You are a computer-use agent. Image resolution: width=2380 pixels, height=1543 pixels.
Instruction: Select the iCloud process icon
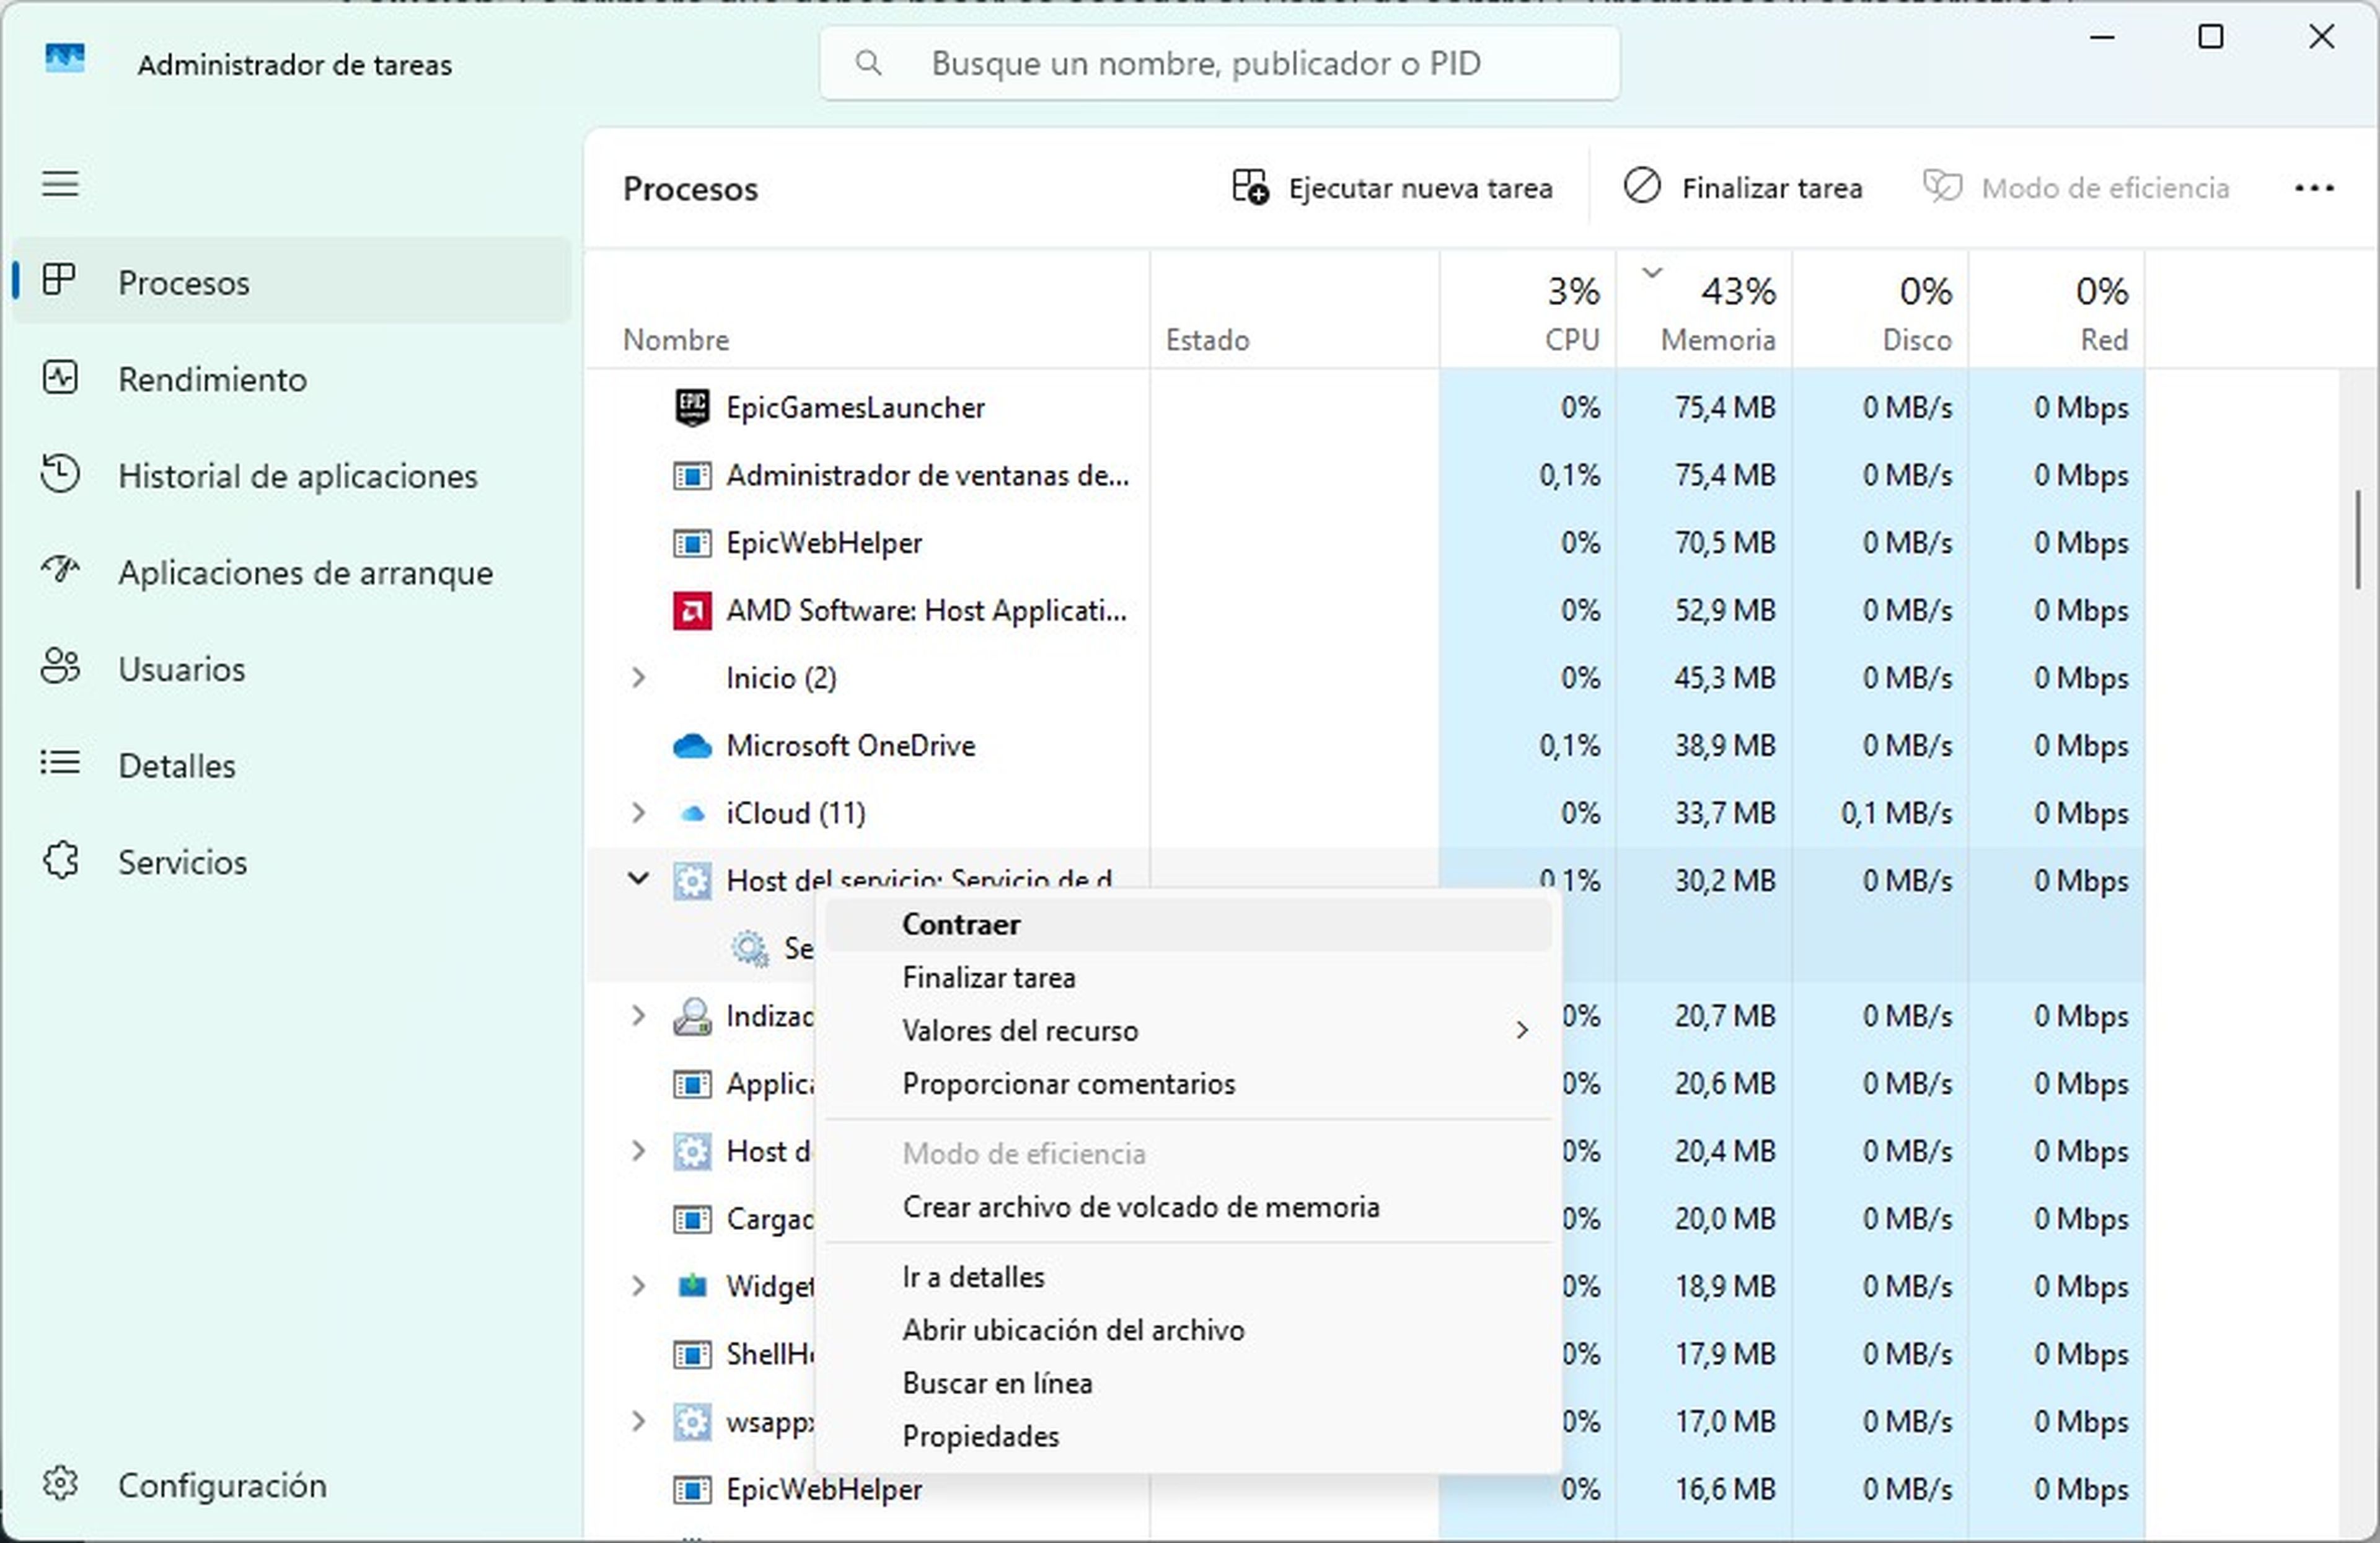692,814
